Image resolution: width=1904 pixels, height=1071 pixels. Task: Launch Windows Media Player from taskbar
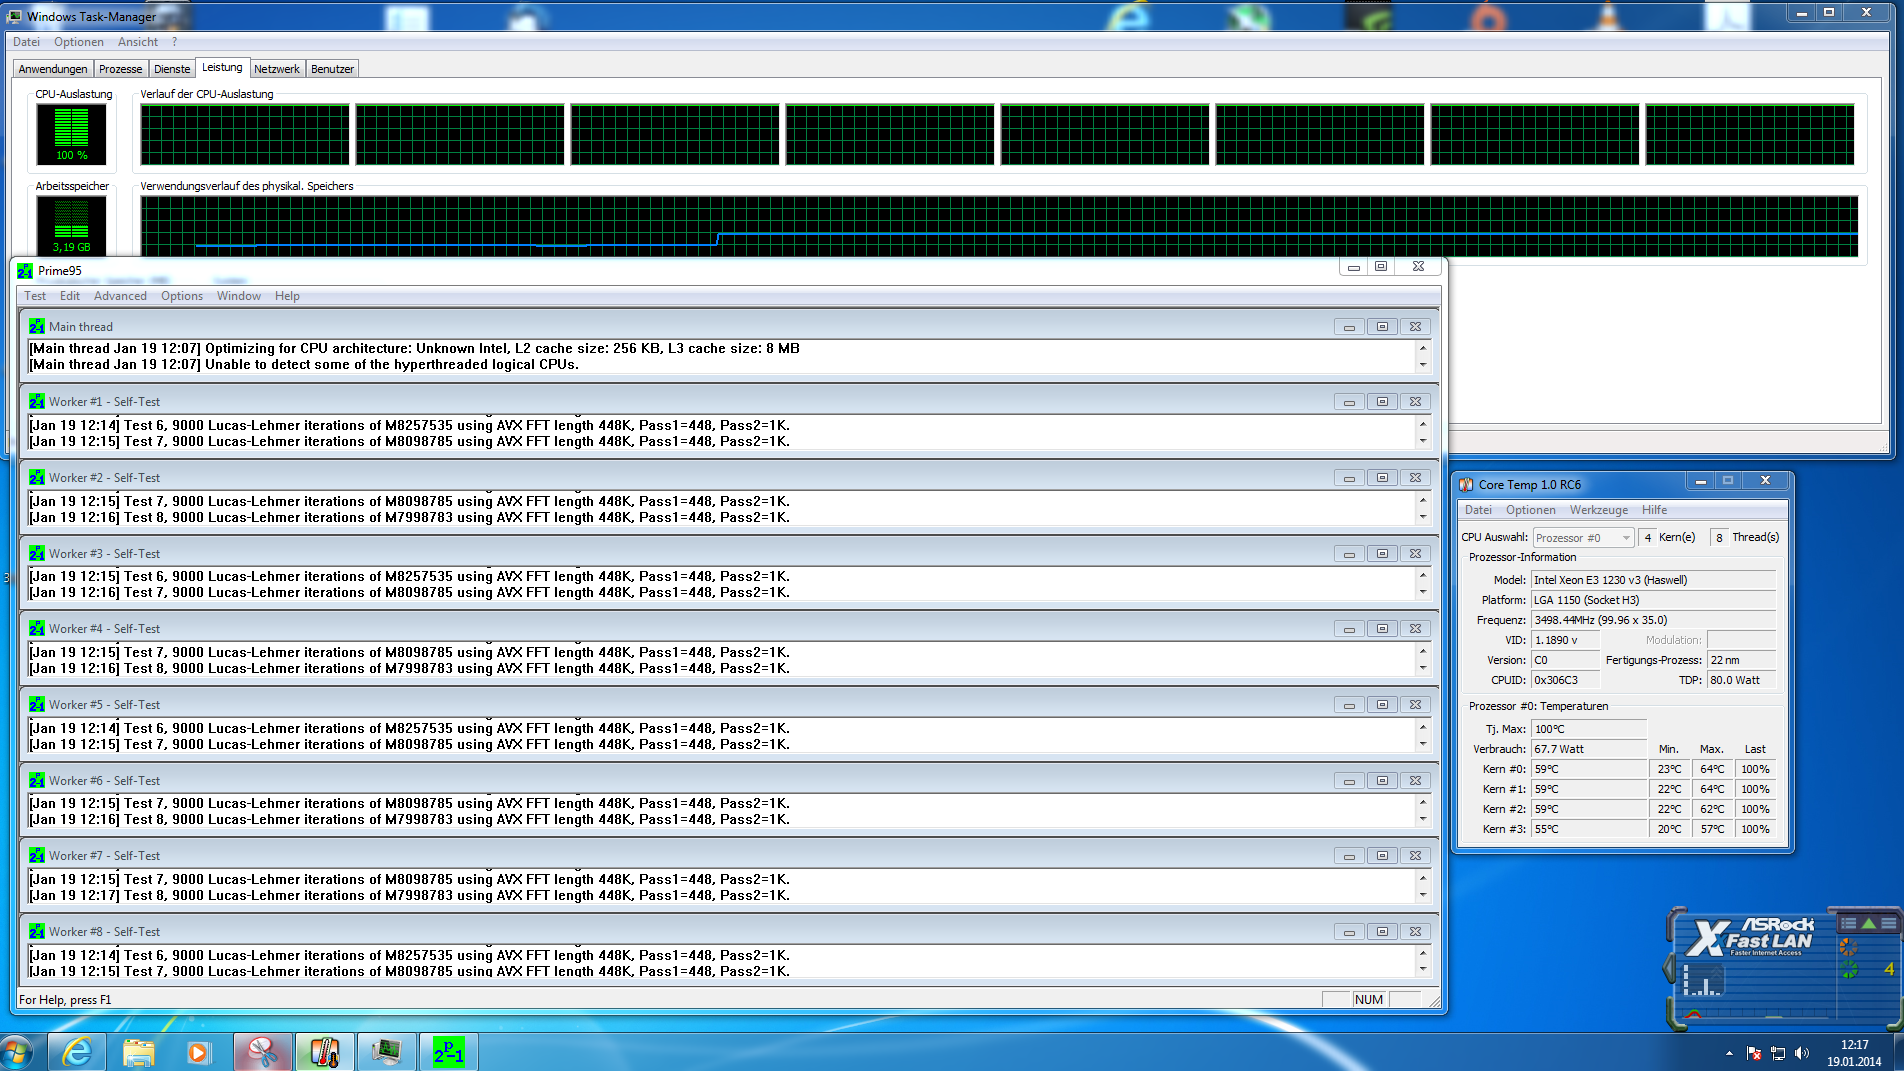[199, 1052]
